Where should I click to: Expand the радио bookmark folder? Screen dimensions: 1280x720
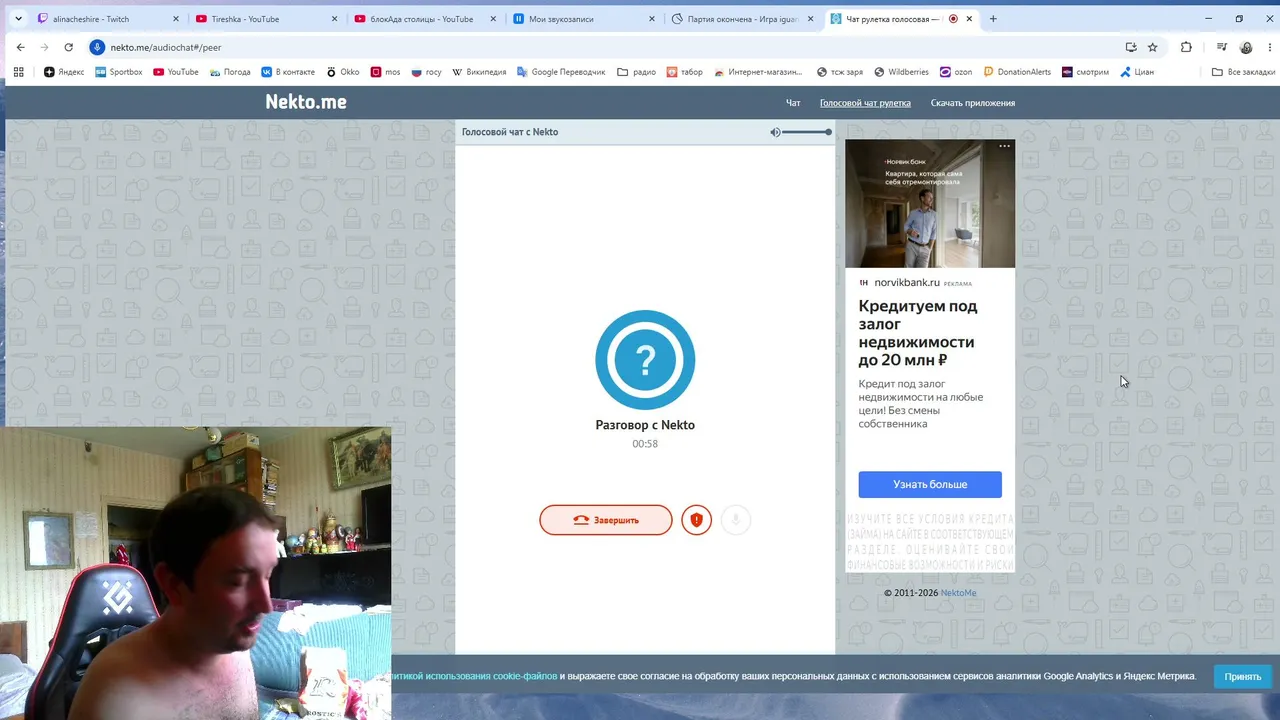pyautogui.click(x=636, y=72)
